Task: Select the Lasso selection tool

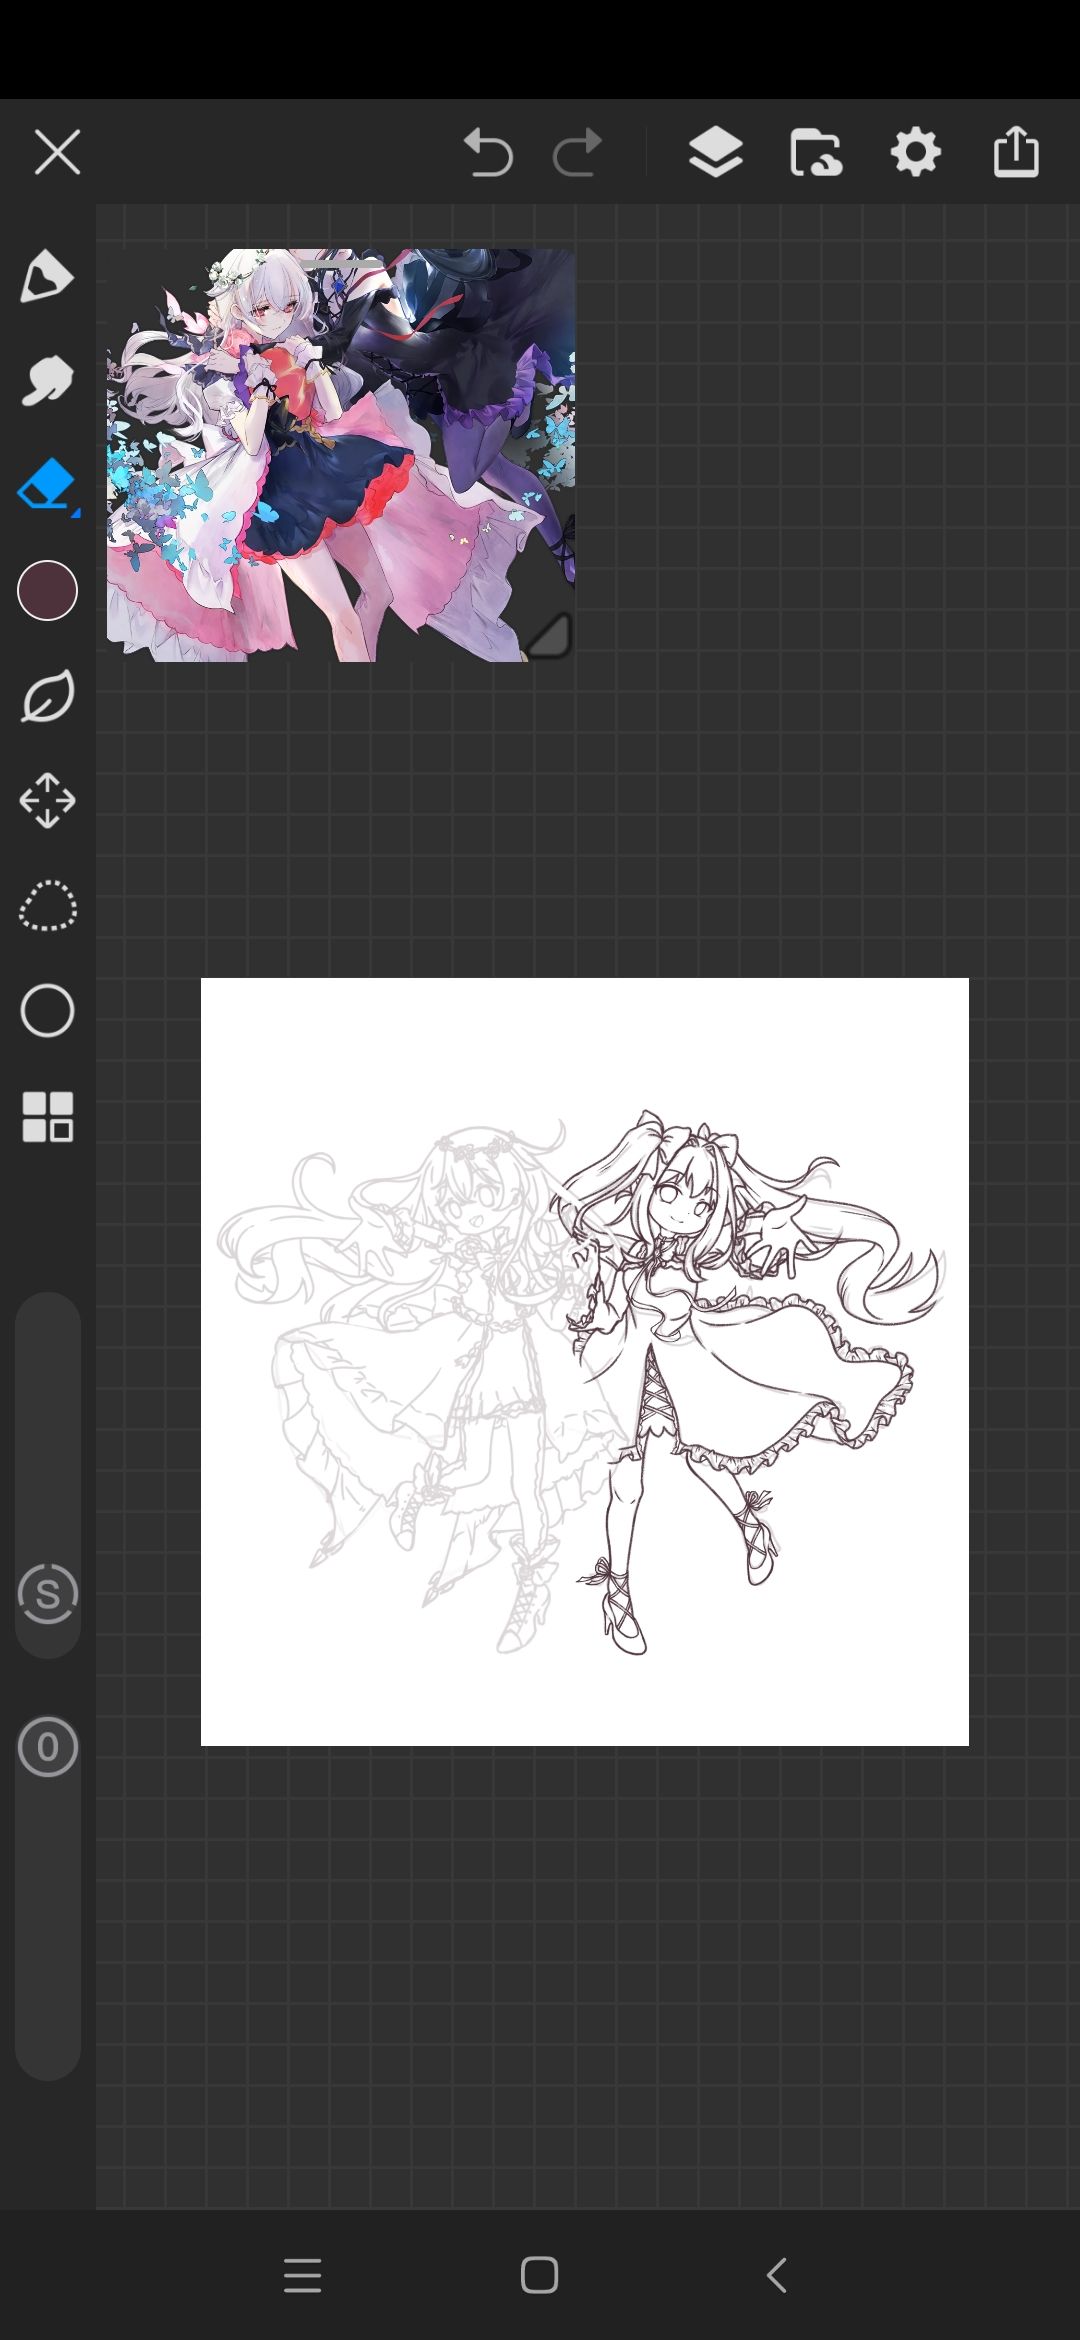Action: tap(47, 906)
